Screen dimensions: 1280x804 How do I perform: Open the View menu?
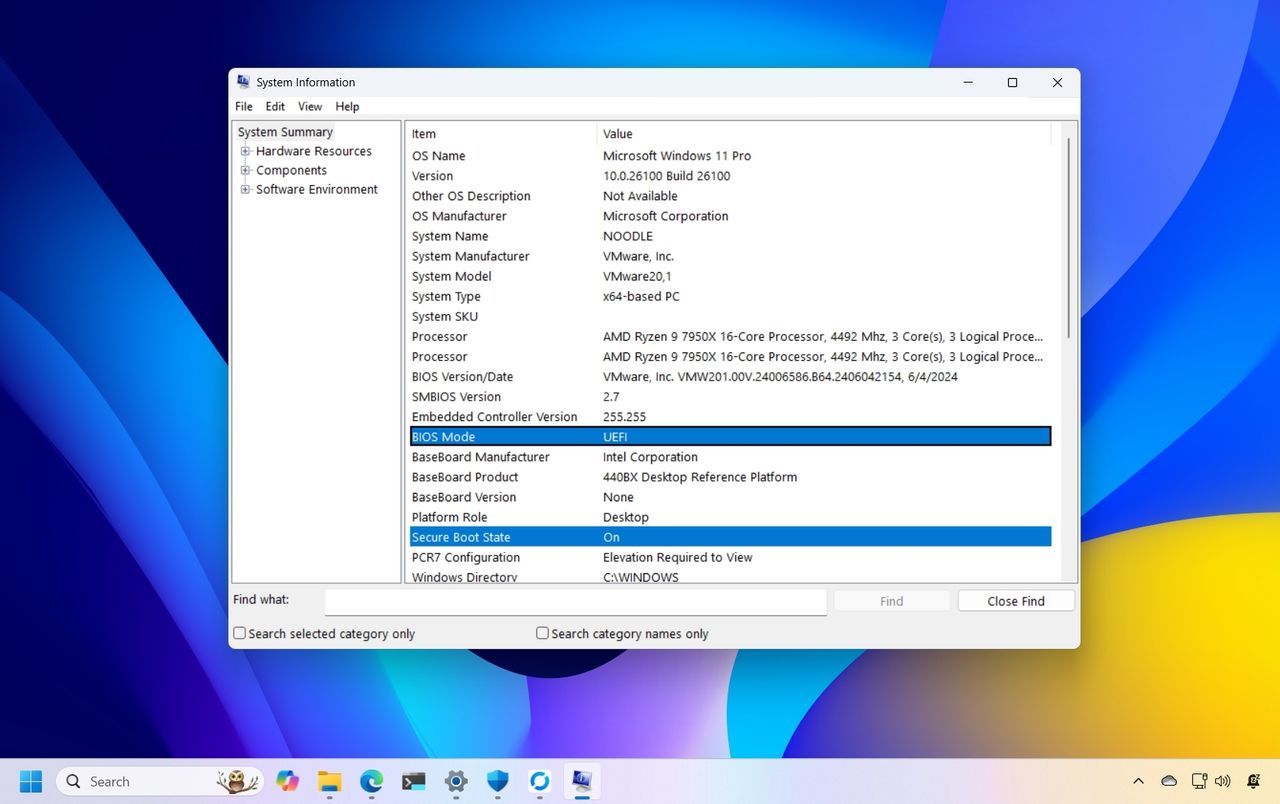(x=310, y=106)
